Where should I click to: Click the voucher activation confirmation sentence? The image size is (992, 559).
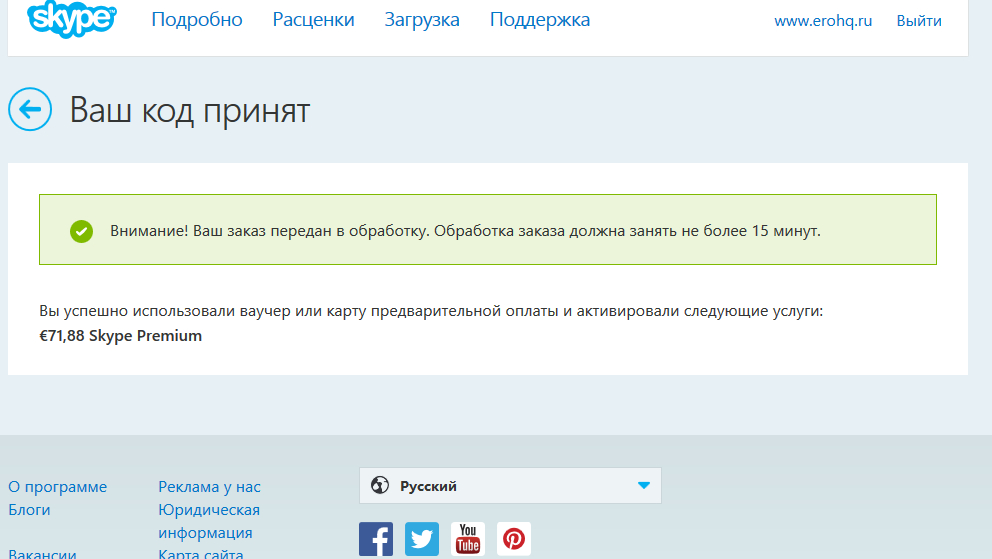click(x=431, y=311)
